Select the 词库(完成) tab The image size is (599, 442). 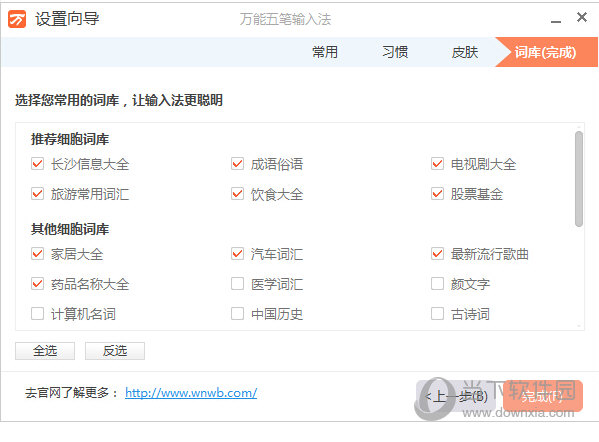pyautogui.click(x=546, y=52)
